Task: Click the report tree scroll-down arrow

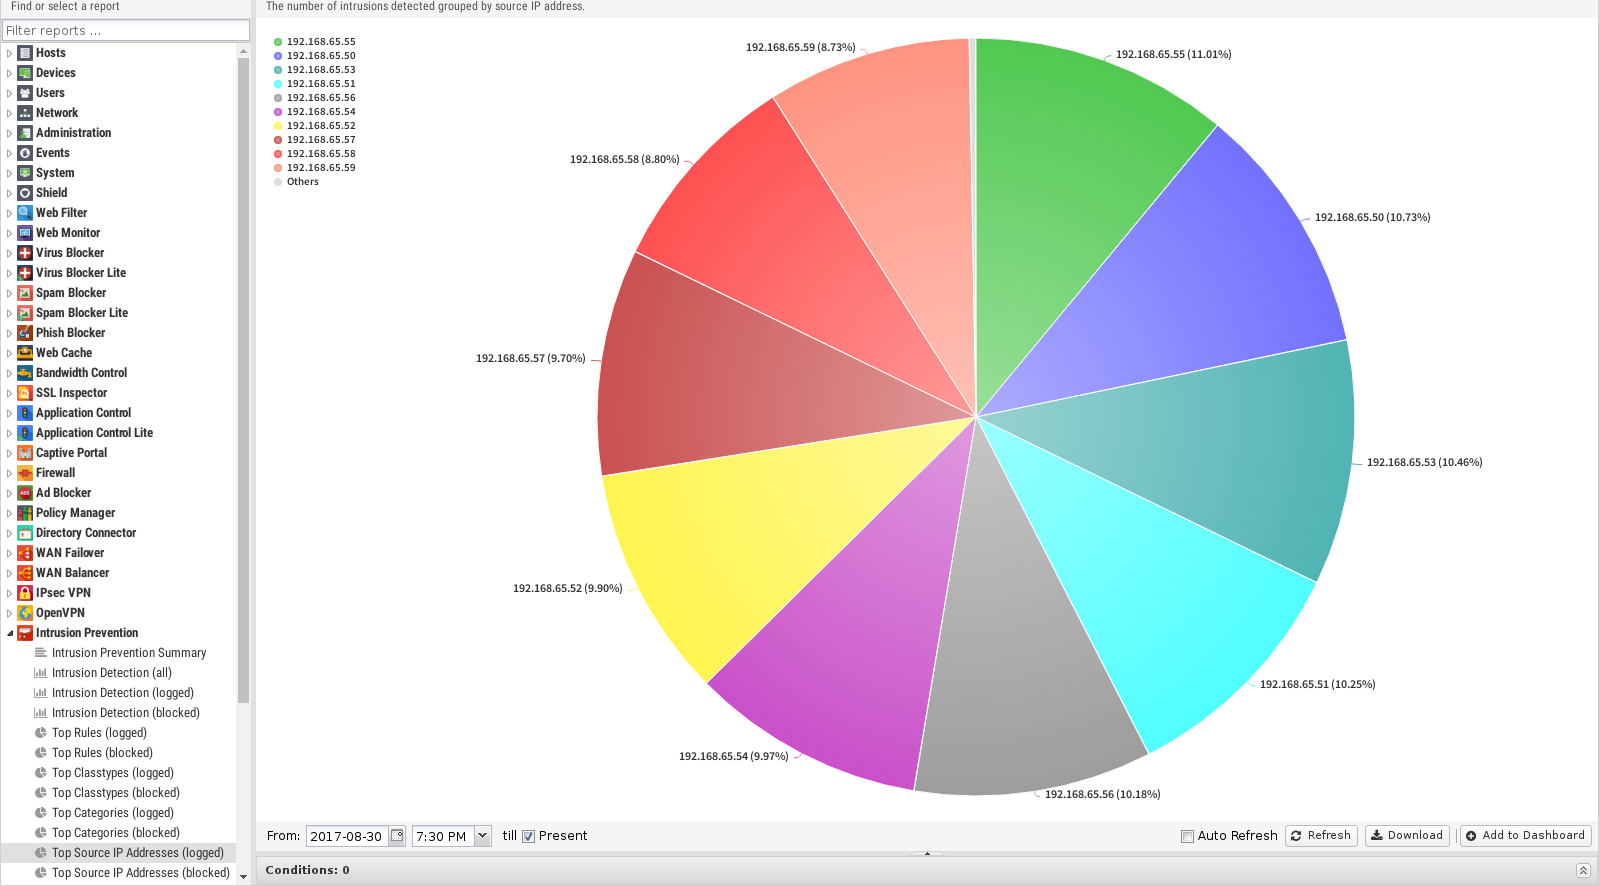Action: coord(243,877)
